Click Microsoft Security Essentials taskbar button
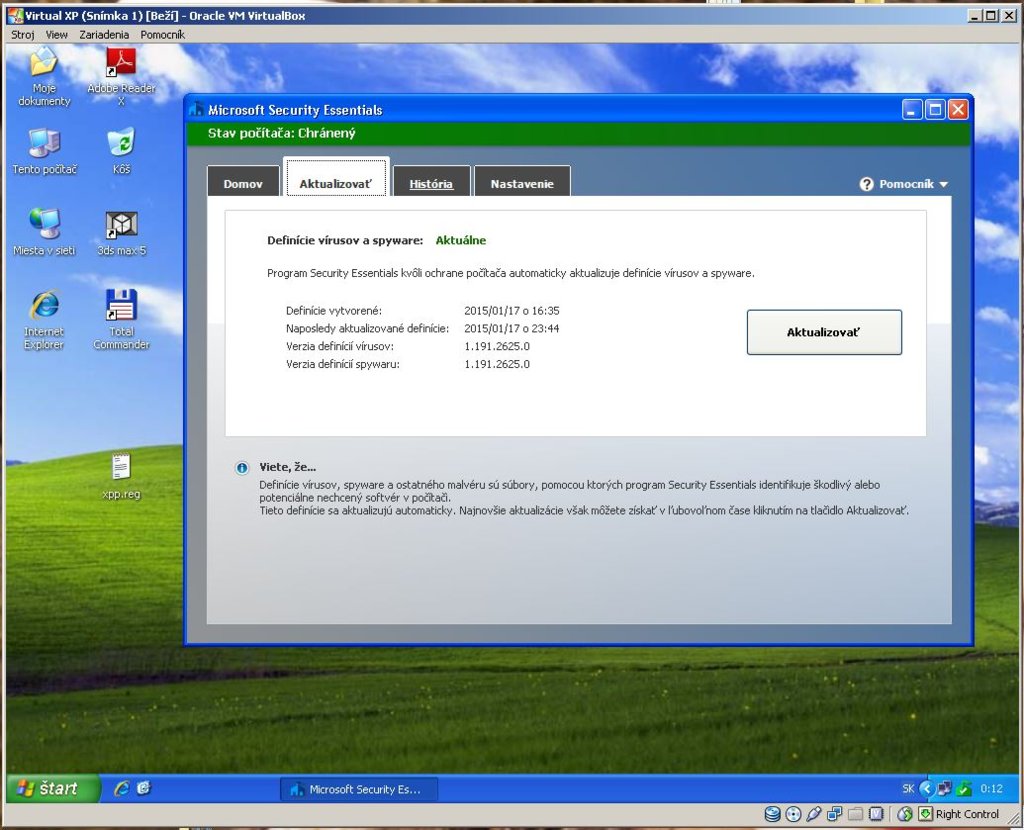Viewport: 1024px width, 830px height. tap(359, 789)
